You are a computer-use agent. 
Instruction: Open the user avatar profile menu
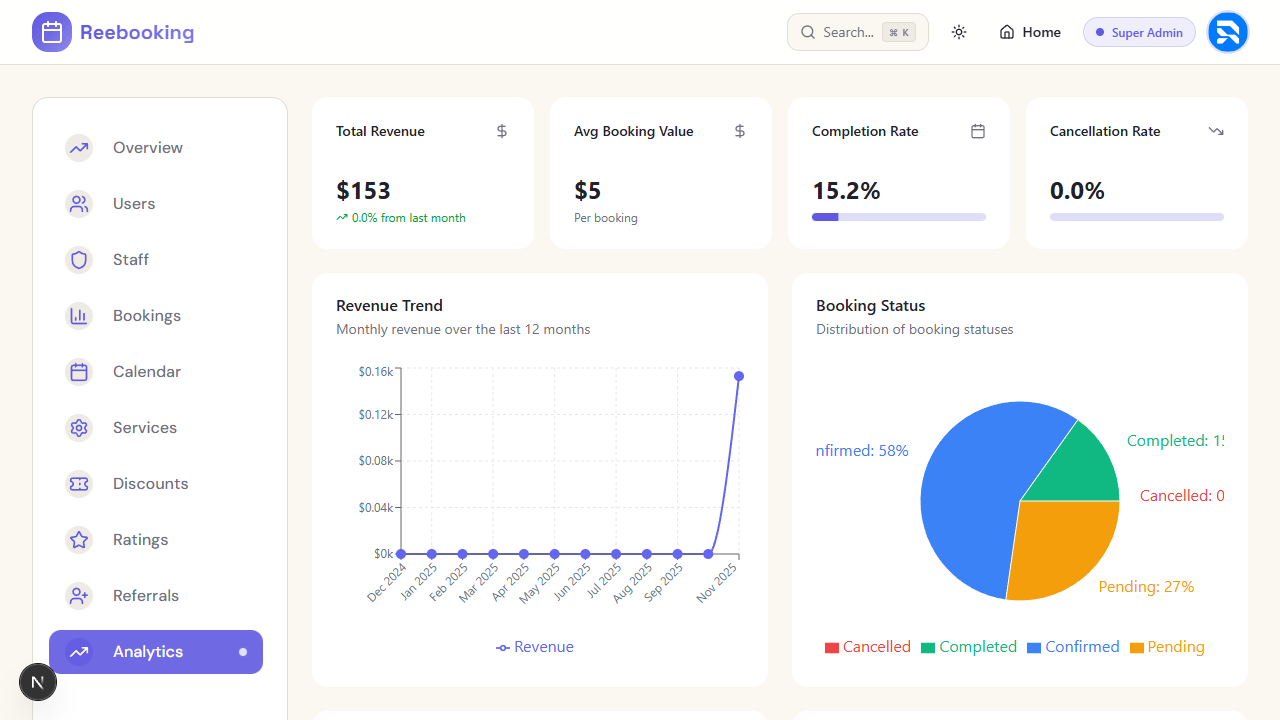1227,32
